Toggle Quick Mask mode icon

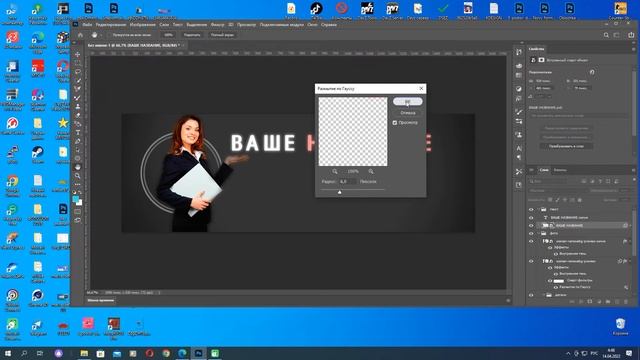point(78,212)
